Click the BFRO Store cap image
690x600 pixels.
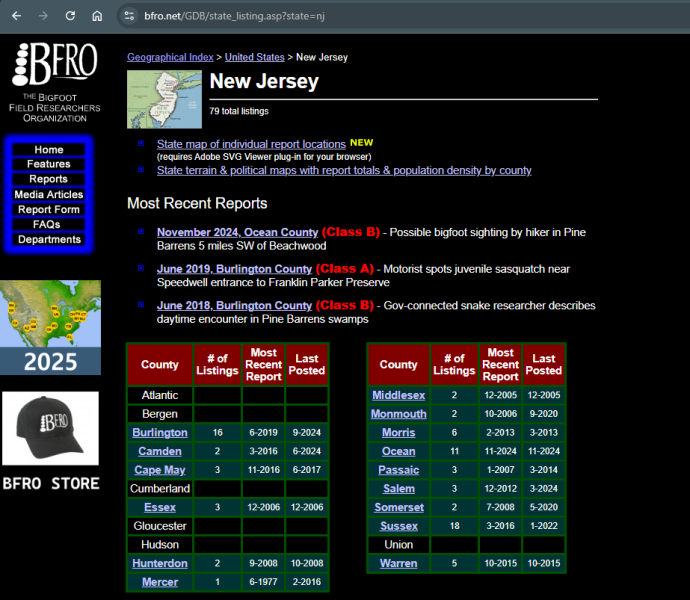click(x=50, y=430)
